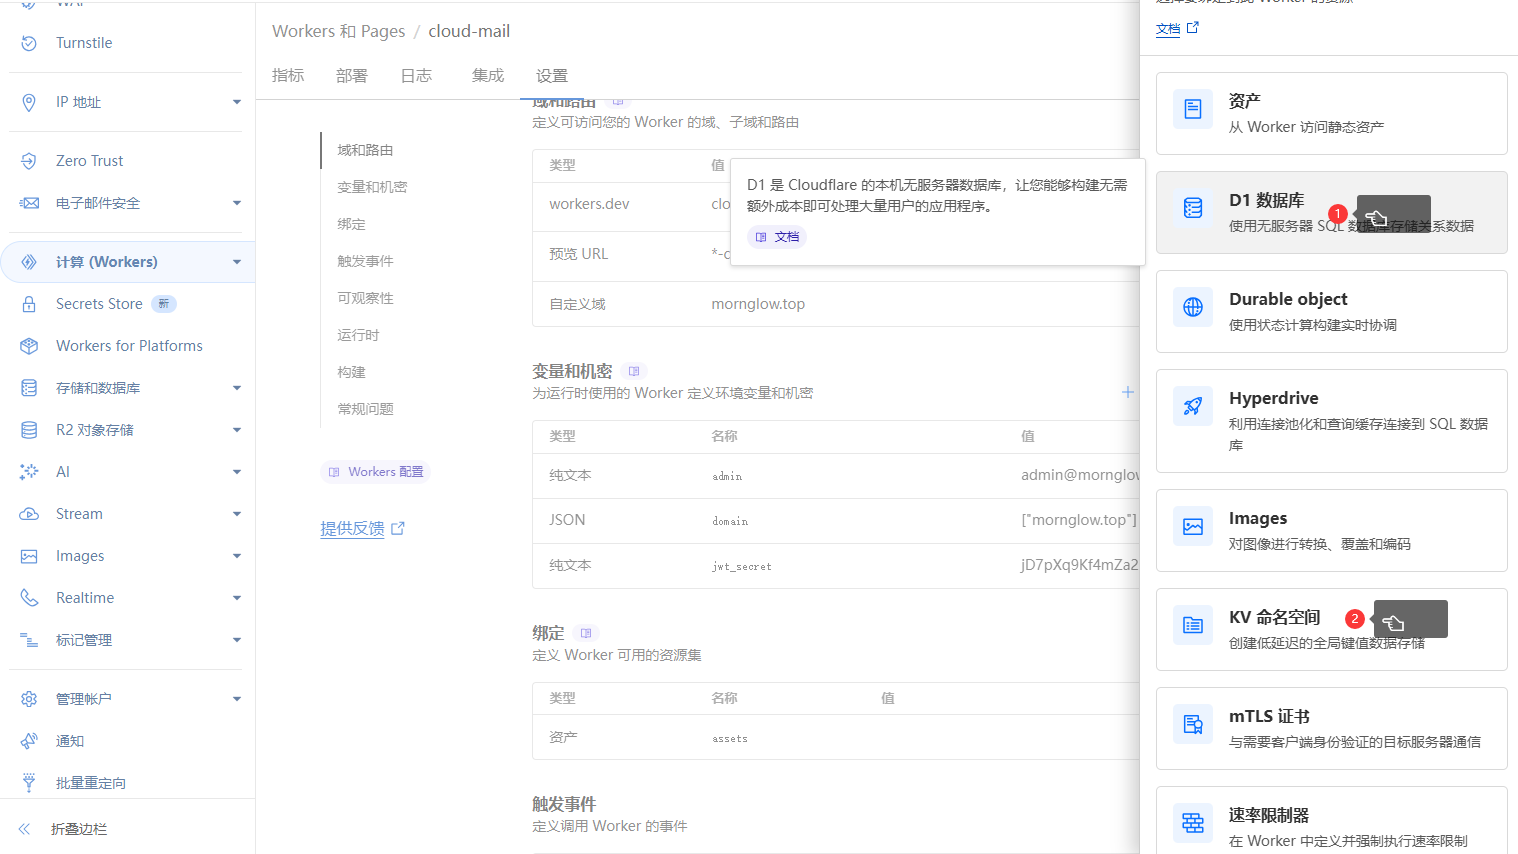Click the Turnstile icon in sidebar
Screen dimensions: 1518x854
coord(29,43)
